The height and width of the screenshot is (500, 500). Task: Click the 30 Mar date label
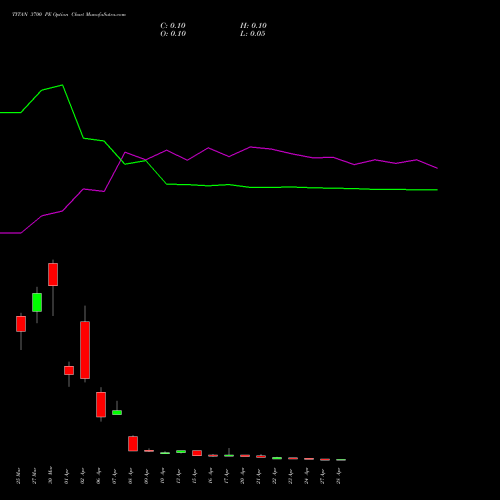tap(50, 476)
